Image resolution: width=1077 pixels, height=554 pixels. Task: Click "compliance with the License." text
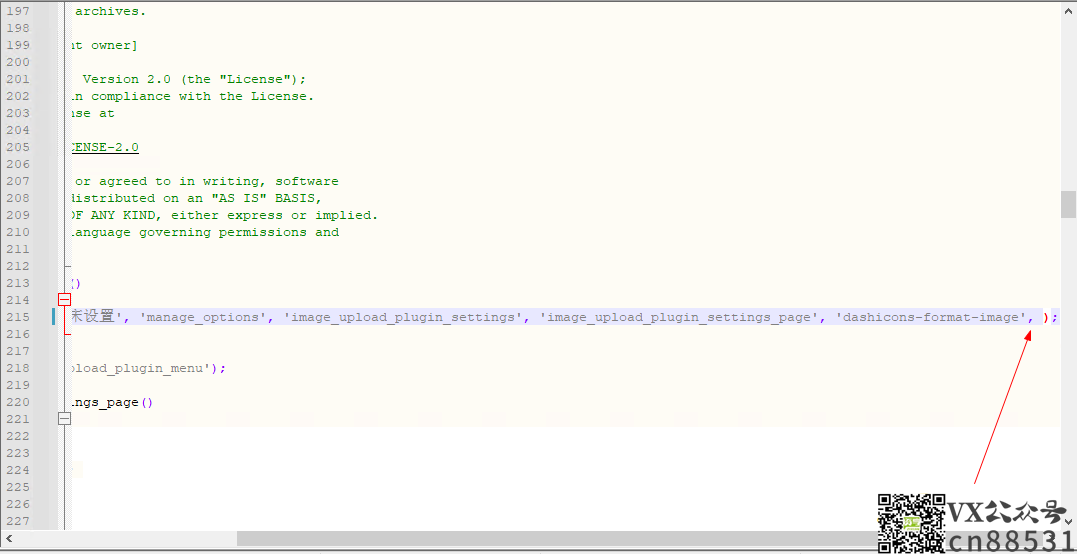coord(203,96)
